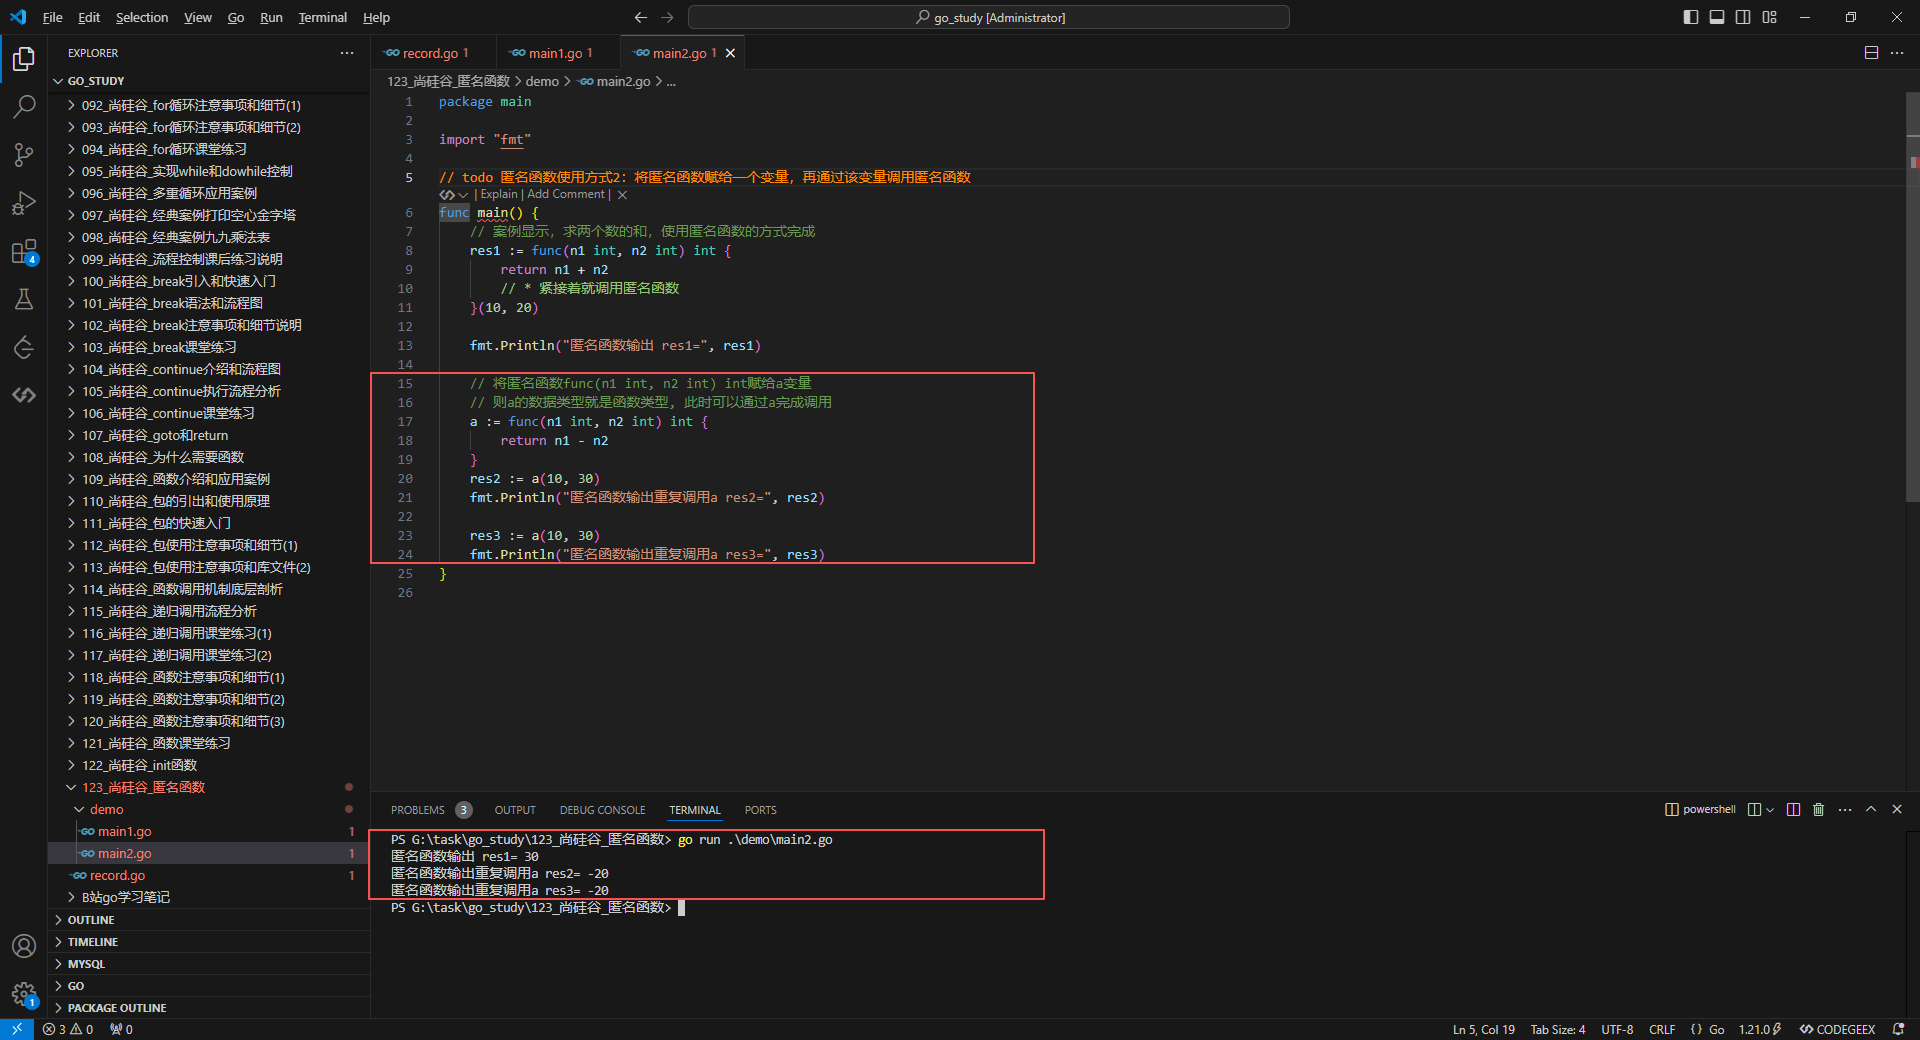Open the File menu
Image resolution: width=1920 pixels, height=1040 pixels.
click(53, 17)
